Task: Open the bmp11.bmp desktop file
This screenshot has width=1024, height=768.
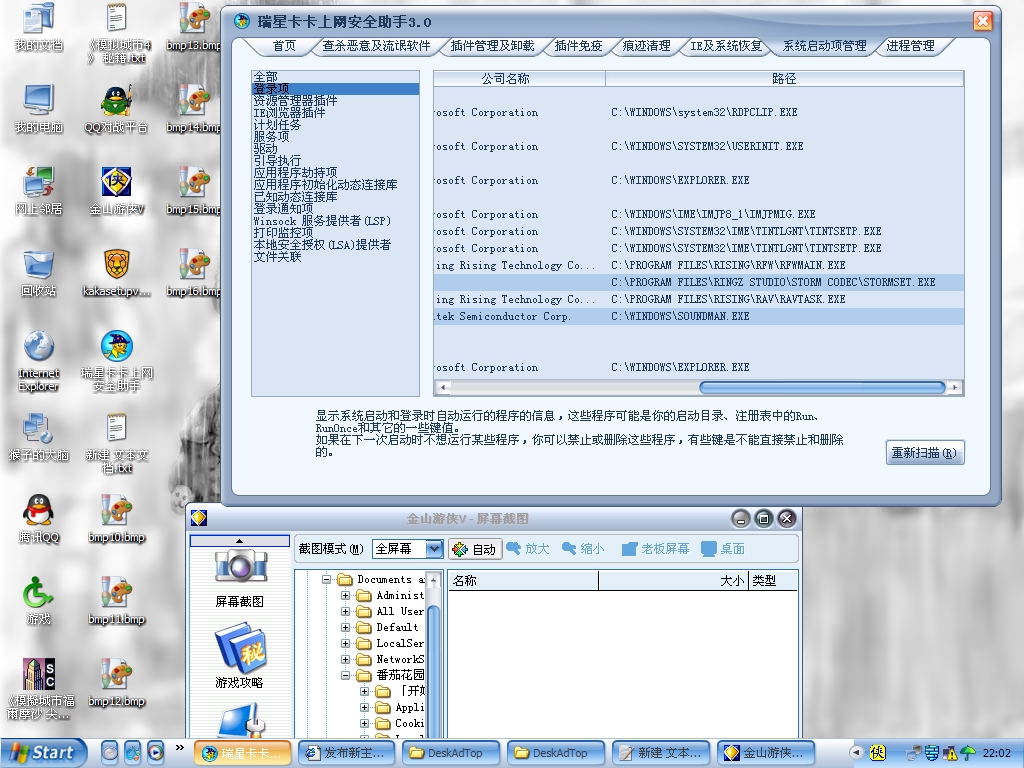Action: tap(116, 601)
